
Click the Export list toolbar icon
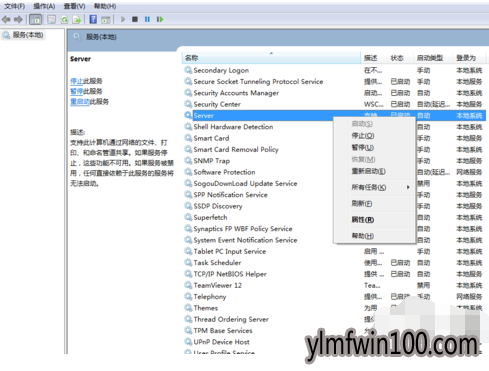tap(77, 20)
